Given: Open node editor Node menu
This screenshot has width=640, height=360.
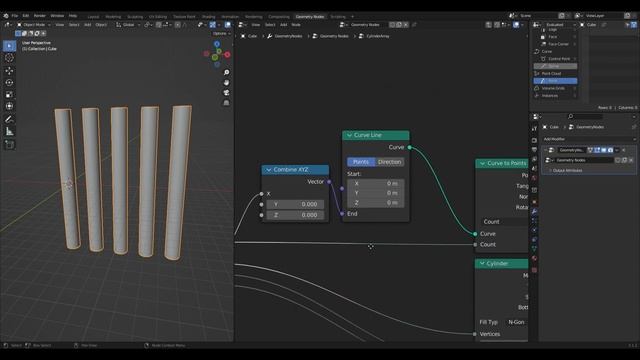Looking at the screenshot, I should point(296,25).
